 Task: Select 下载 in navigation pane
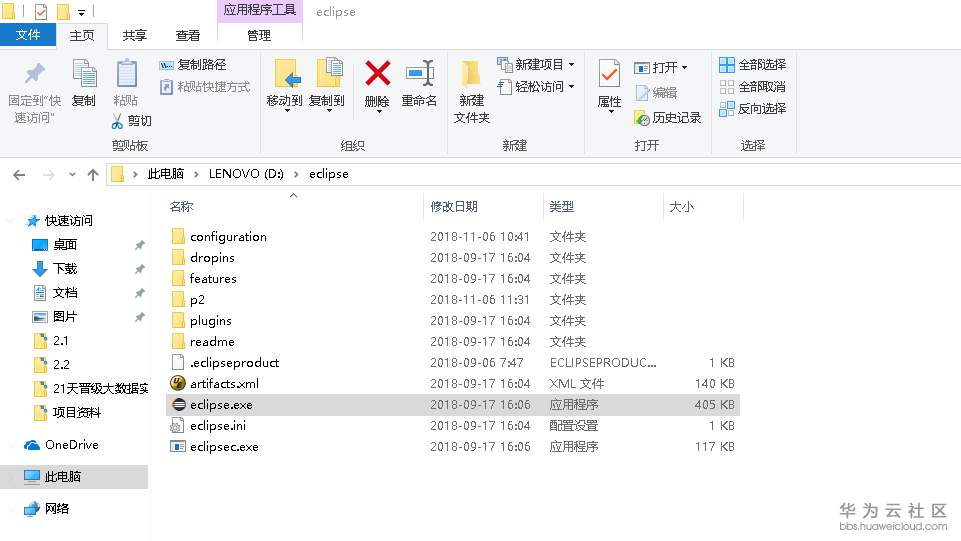point(65,268)
